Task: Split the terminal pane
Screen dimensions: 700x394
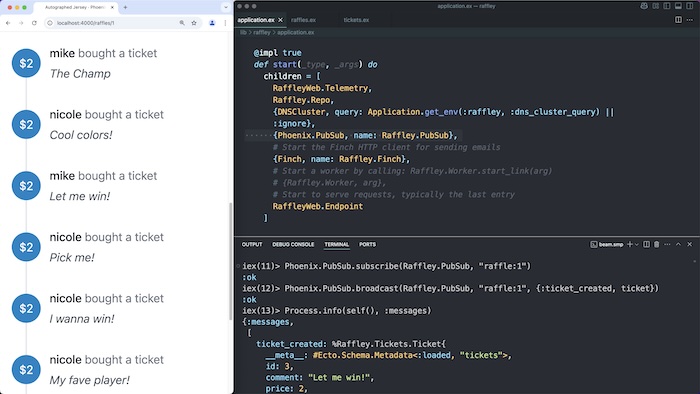Action: pos(646,245)
